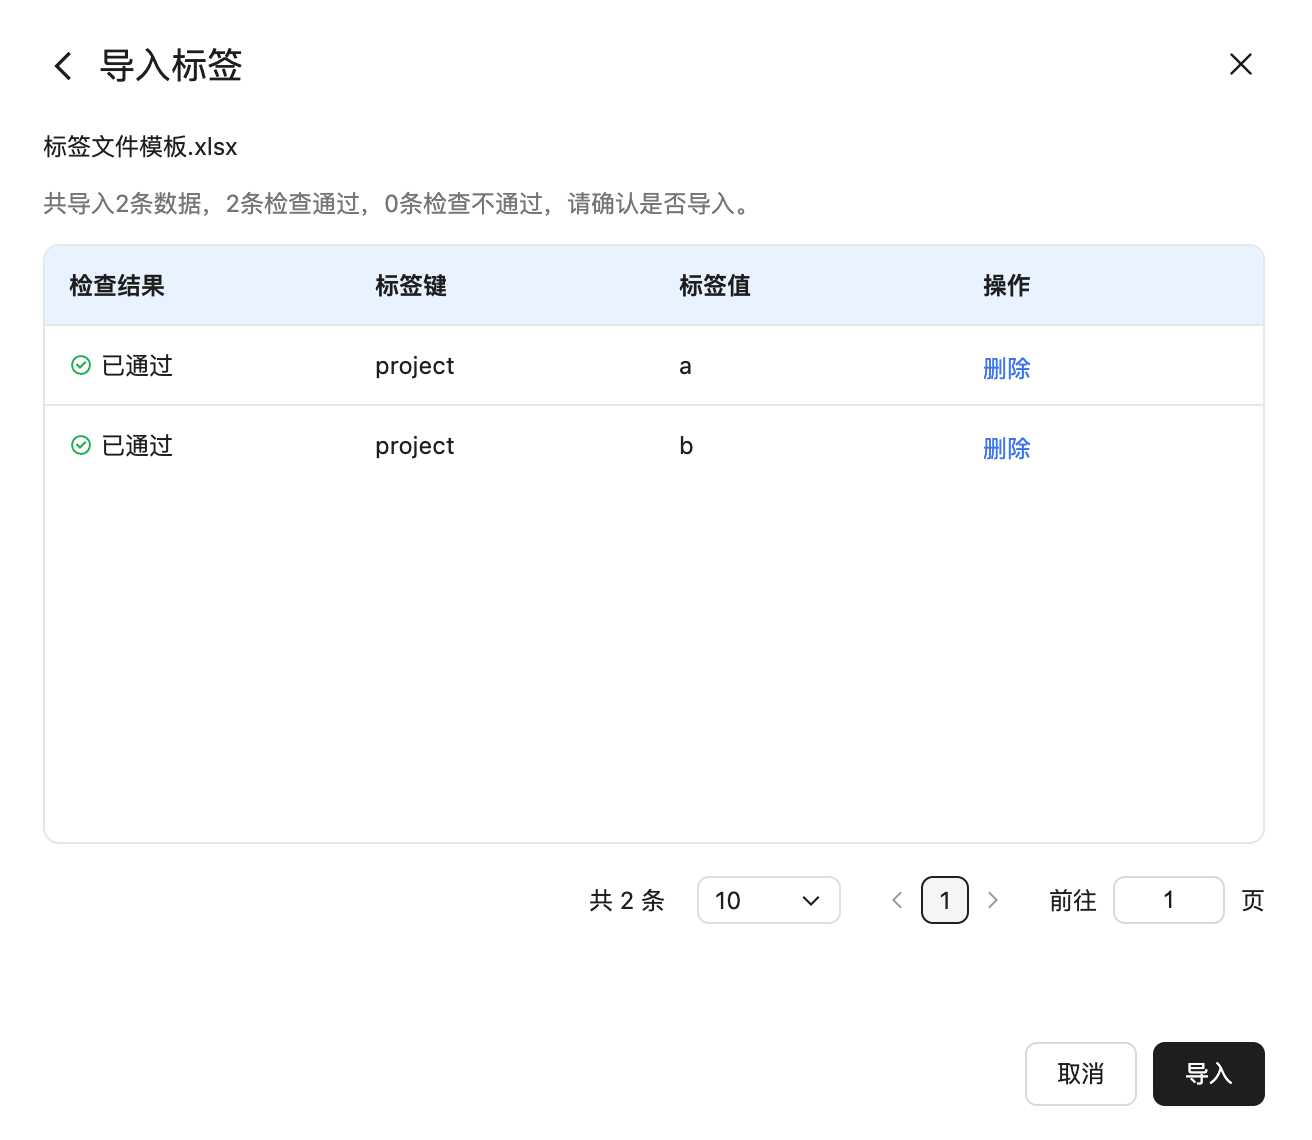This screenshot has width=1312, height=1140.
Task: Click the 操作 column header
Action: [1006, 286]
